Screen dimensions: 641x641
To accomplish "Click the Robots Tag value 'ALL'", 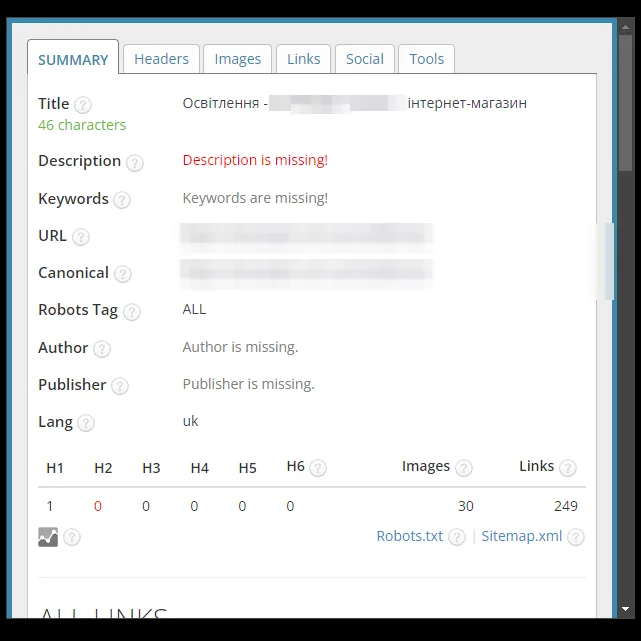I will coord(194,309).
